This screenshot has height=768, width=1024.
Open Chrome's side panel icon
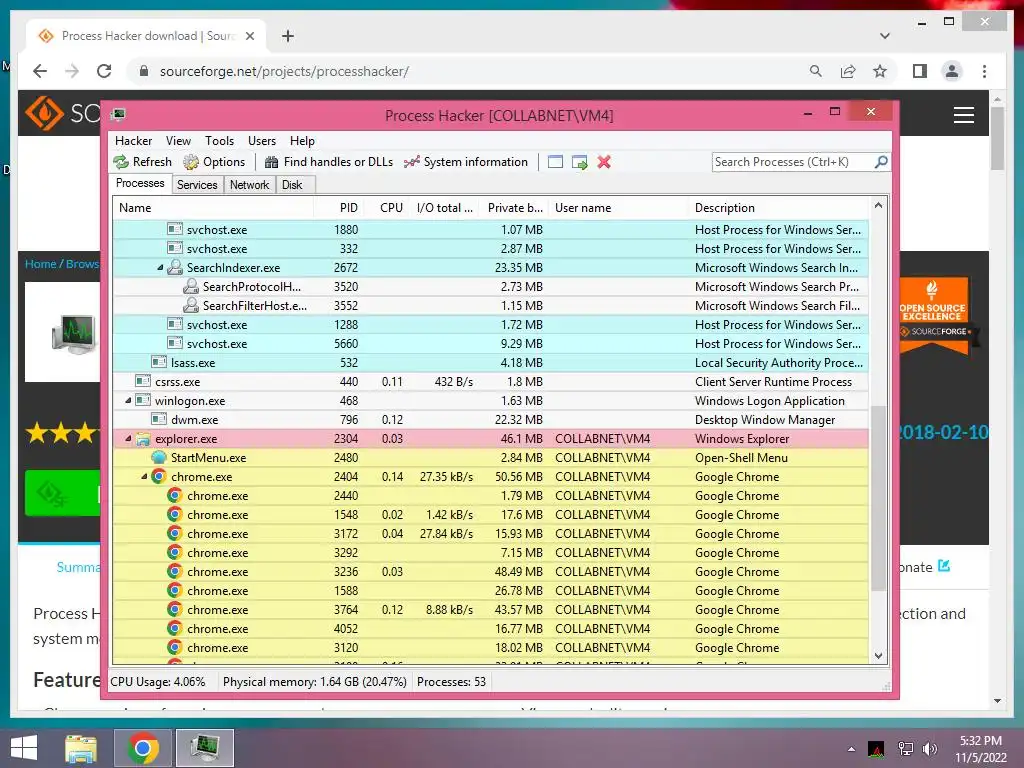(920, 71)
